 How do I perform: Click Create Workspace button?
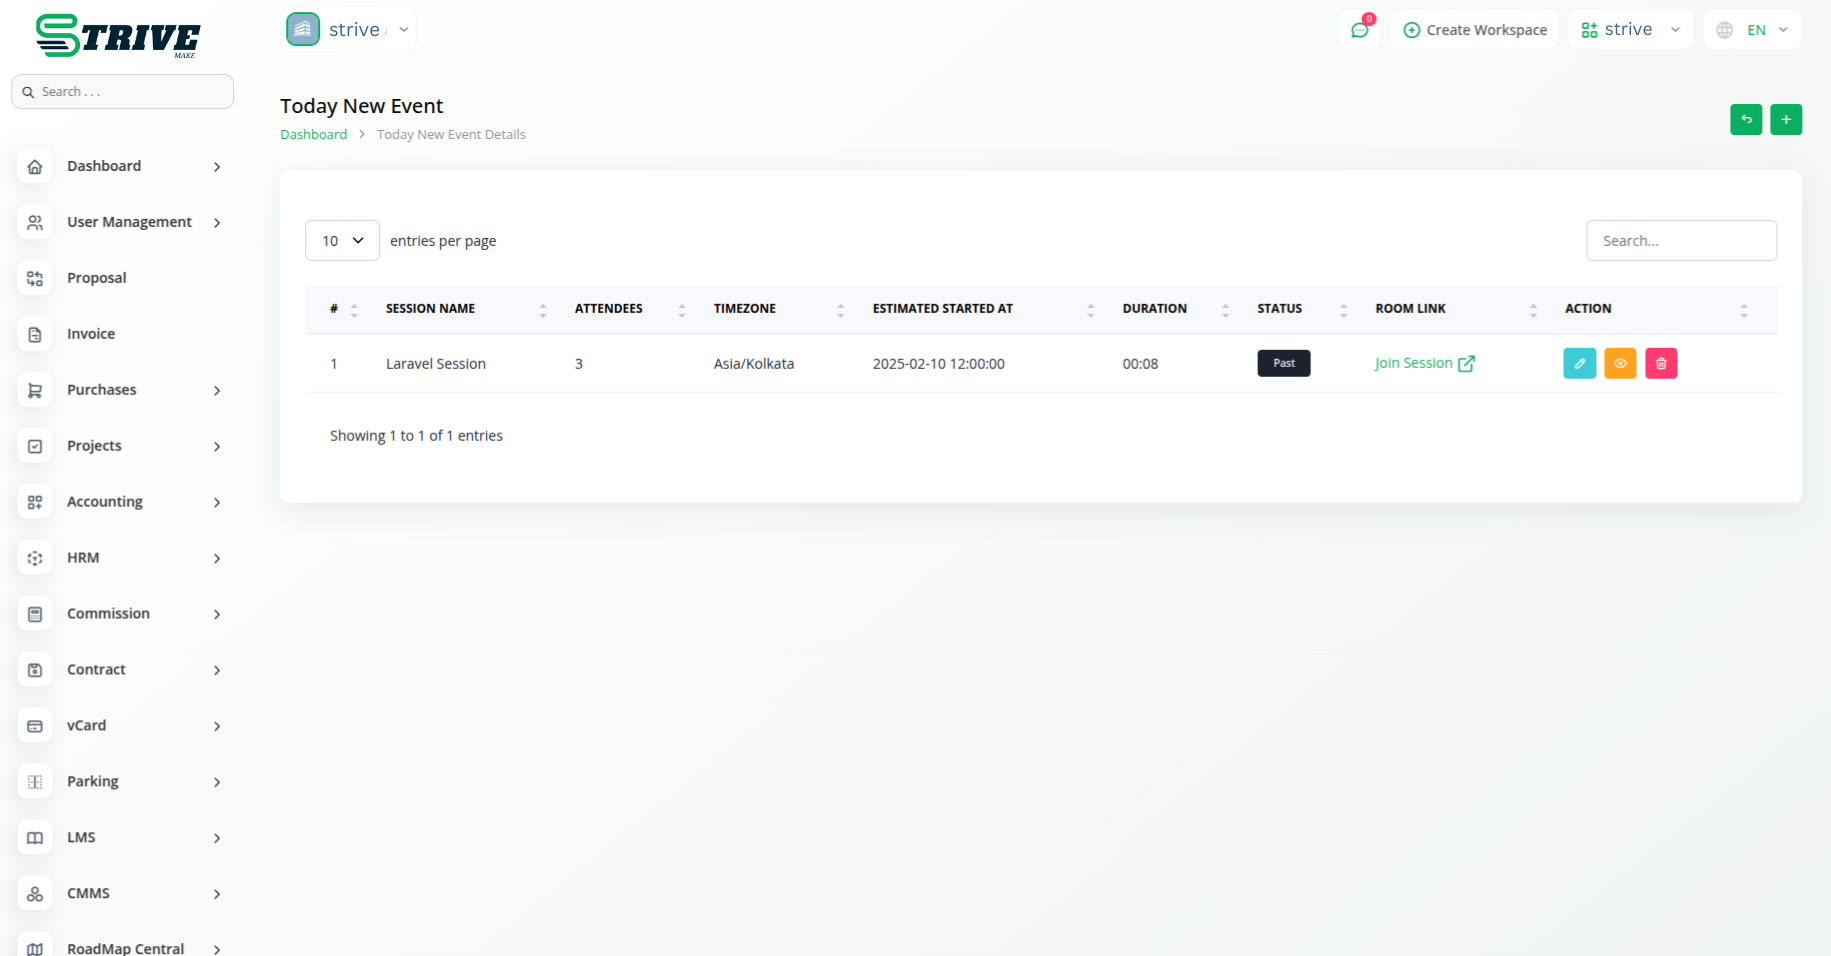click(1475, 30)
